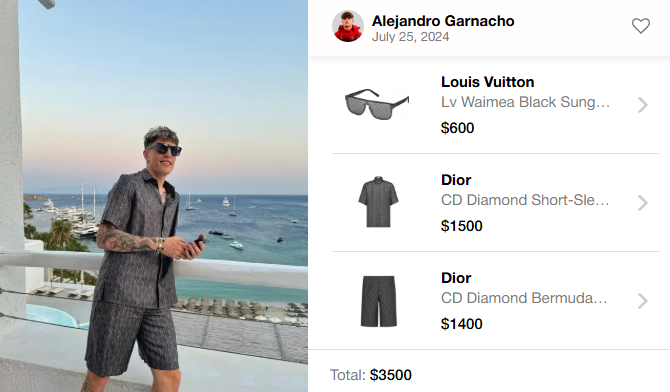Open the Dior Bermuda shorts thumbnail

pyautogui.click(x=379, y=301)
